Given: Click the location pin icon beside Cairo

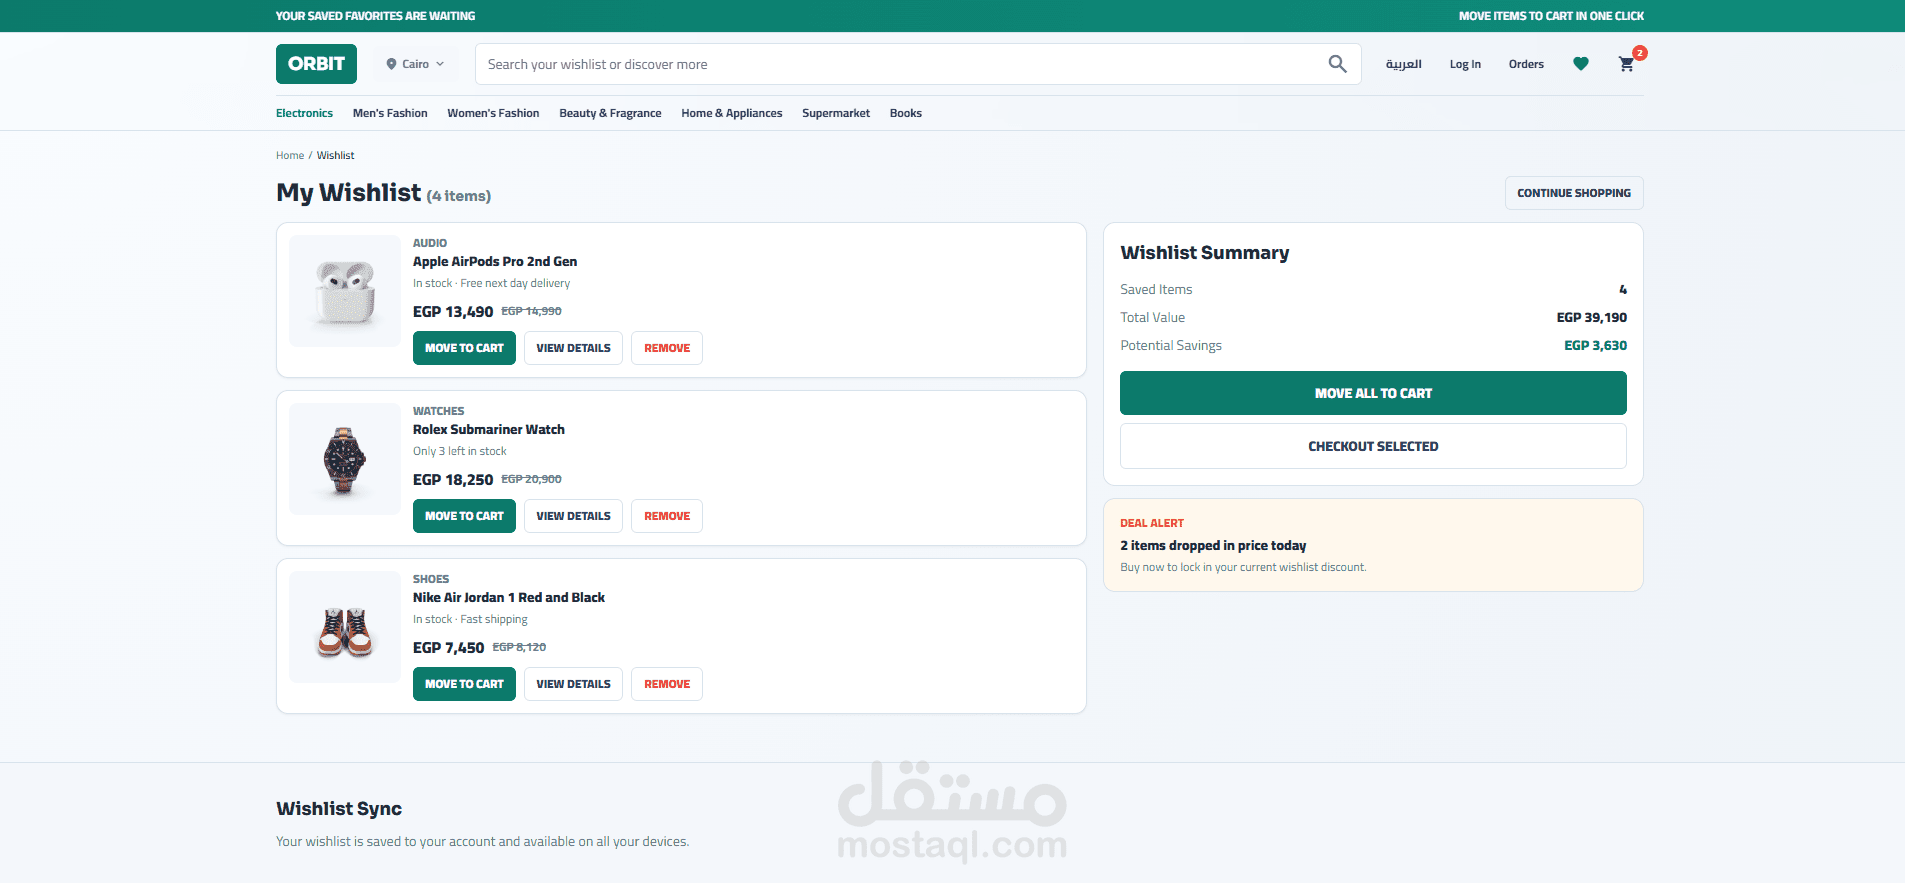Looking at the screenshot, I should [x=391, y=64].
